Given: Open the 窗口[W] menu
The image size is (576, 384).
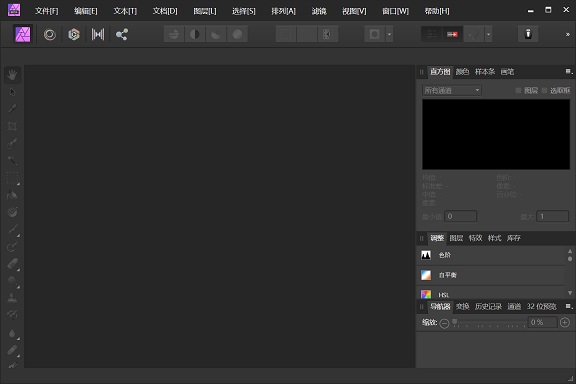Looking at the screenshot, I should tap(395, 11).
